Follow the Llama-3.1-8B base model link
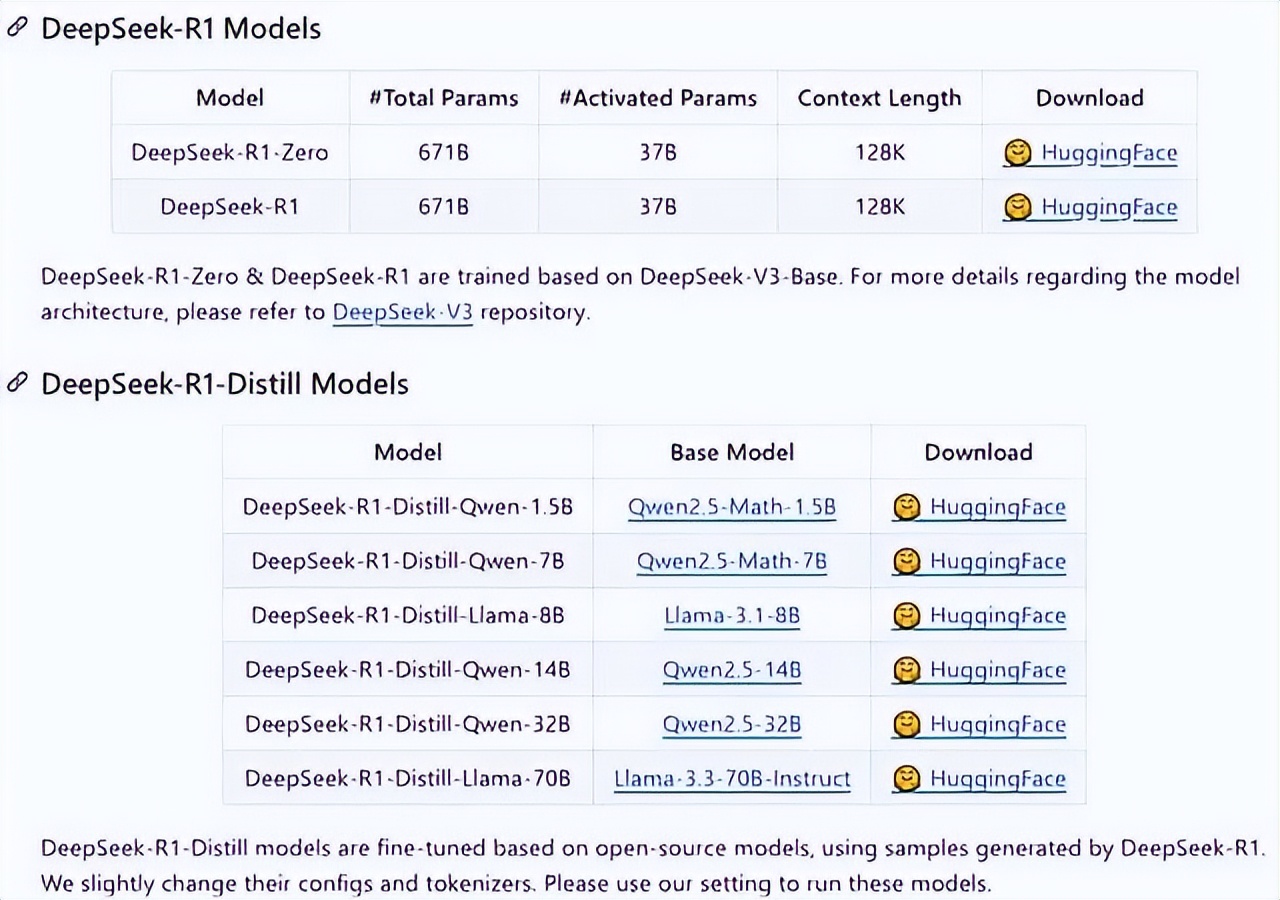 731,615
